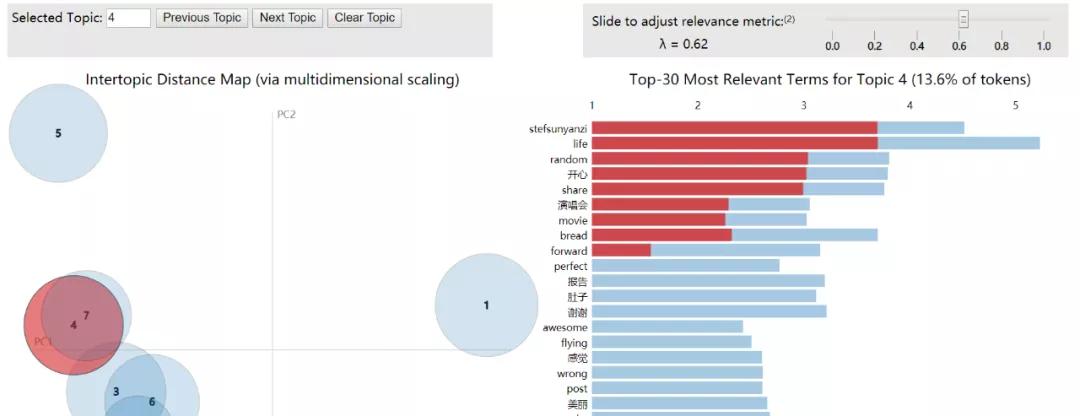The image size is (1080, 416).
Task: Select the 'awesome' term label
Action: pos(565,327)
